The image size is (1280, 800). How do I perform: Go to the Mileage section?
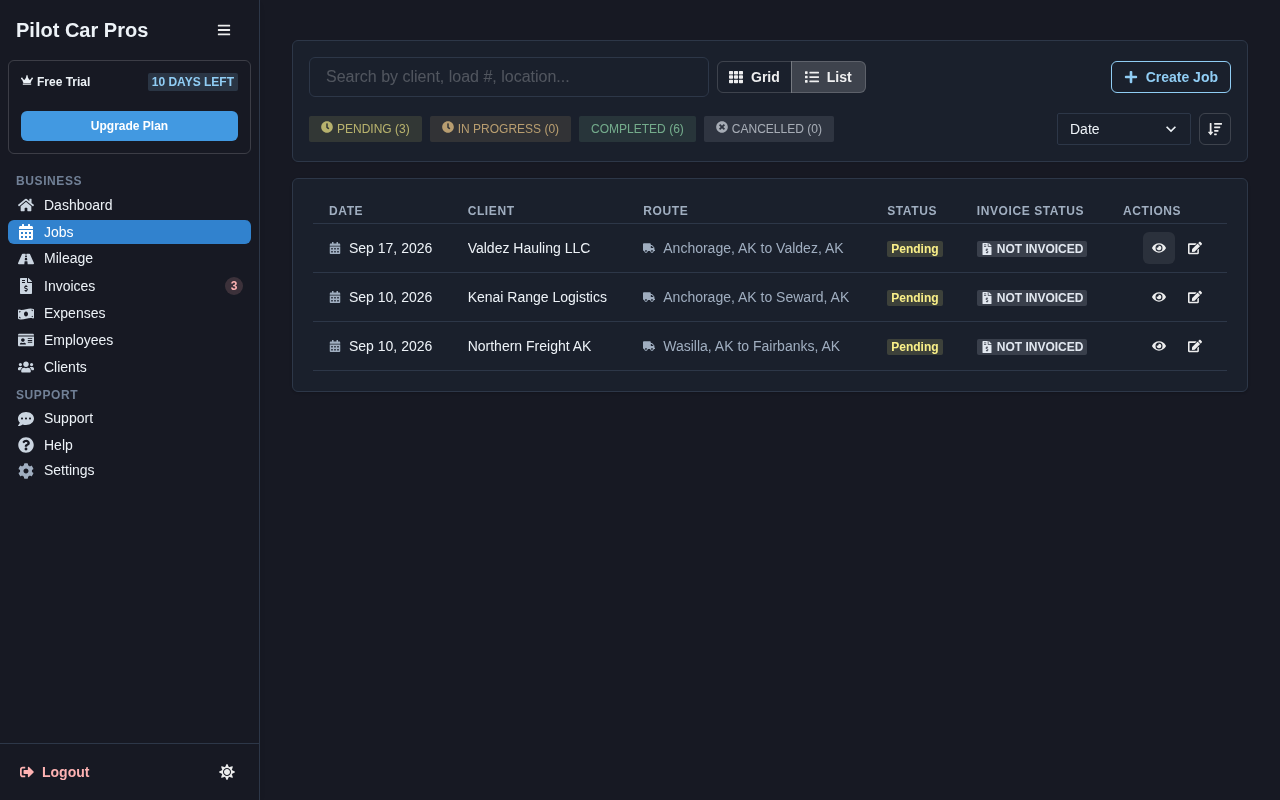pos(129,258)
